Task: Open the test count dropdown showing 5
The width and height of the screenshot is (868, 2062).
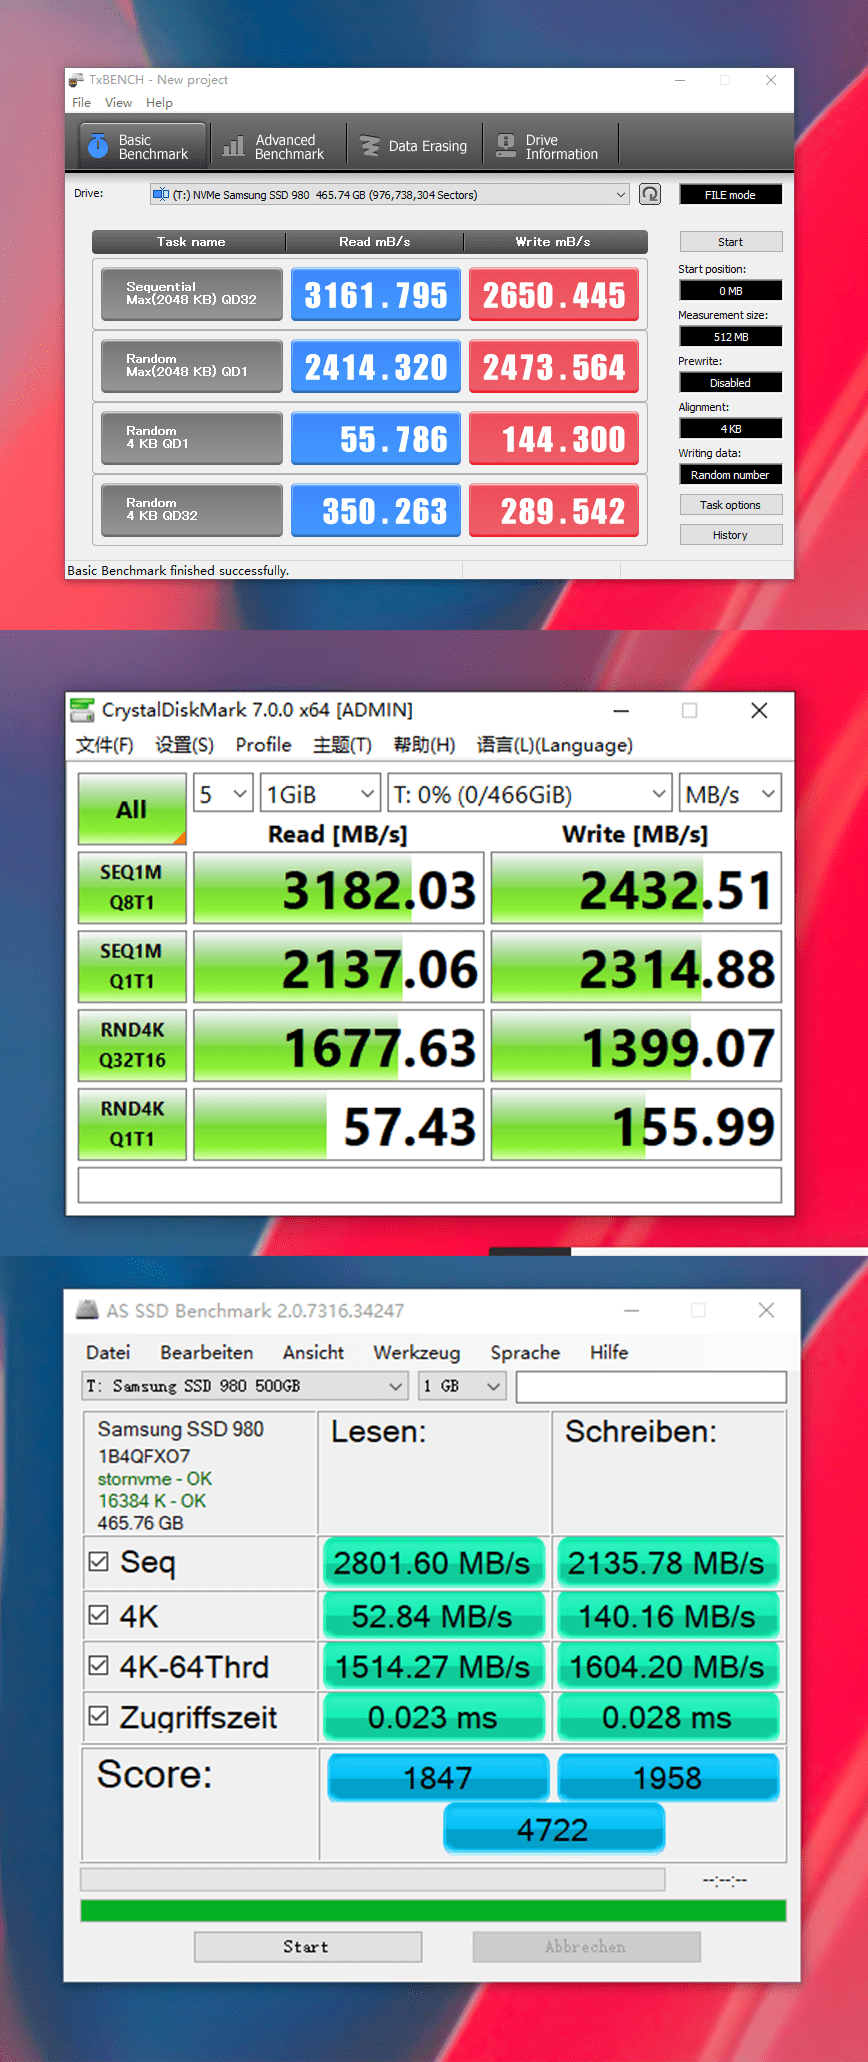Action: point(222,794)
